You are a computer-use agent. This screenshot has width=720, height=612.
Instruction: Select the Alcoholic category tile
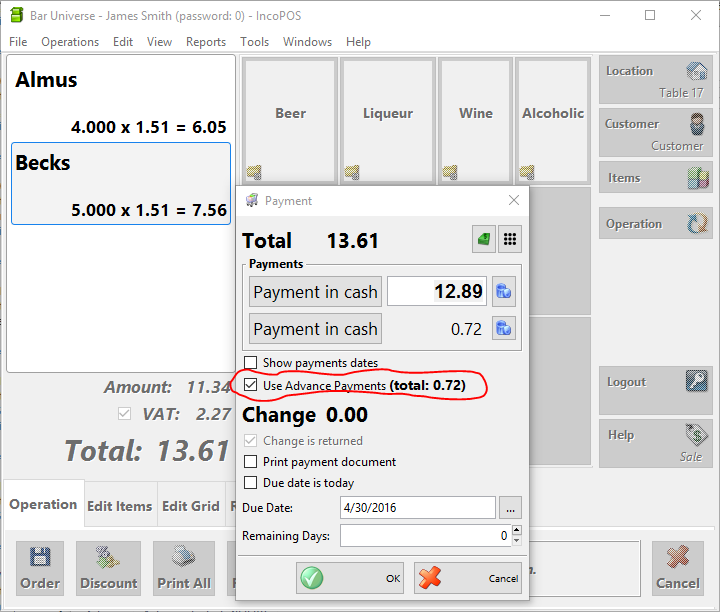point(552,120)
